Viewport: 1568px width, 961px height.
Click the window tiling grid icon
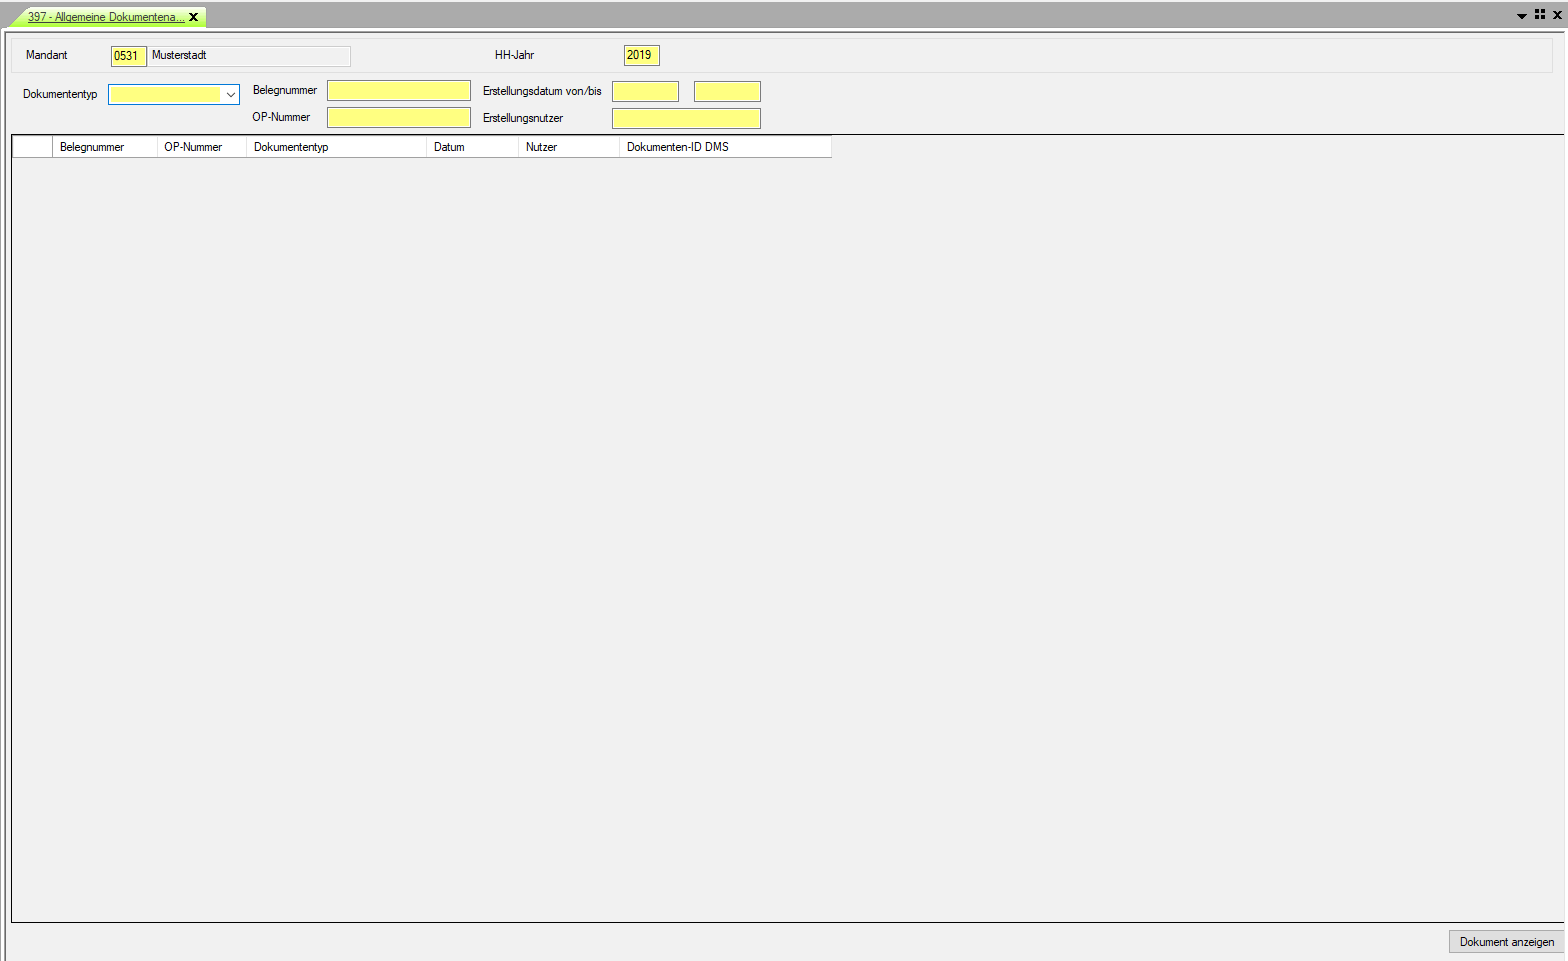[x=1540, y=15]
